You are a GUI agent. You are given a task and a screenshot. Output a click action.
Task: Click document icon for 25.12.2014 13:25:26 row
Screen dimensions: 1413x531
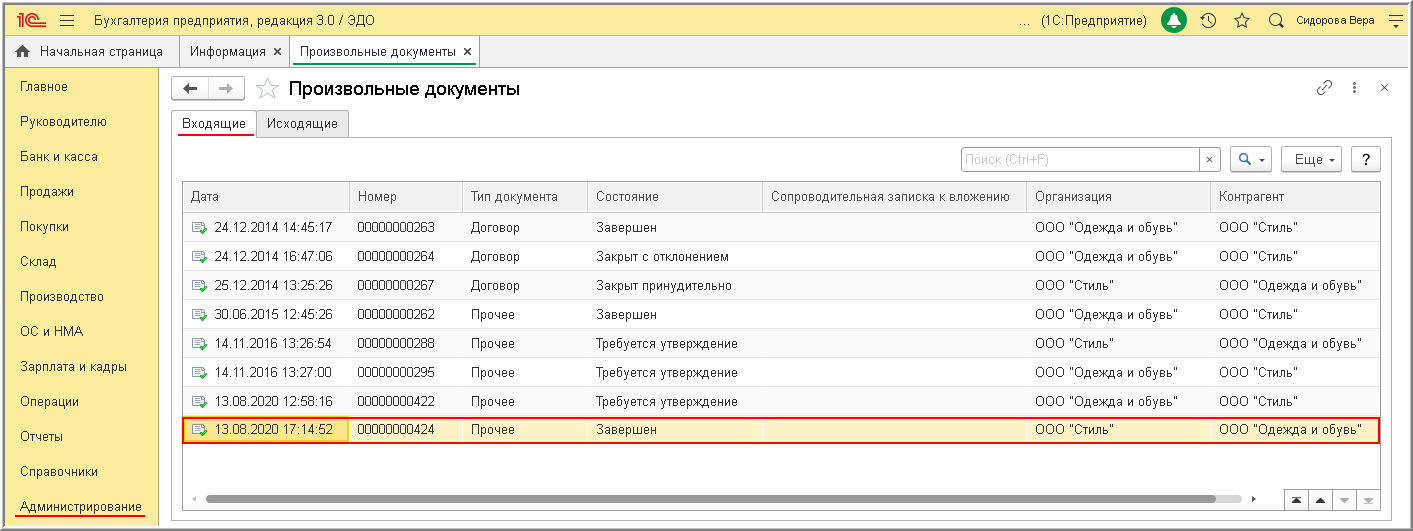(200, 286)
